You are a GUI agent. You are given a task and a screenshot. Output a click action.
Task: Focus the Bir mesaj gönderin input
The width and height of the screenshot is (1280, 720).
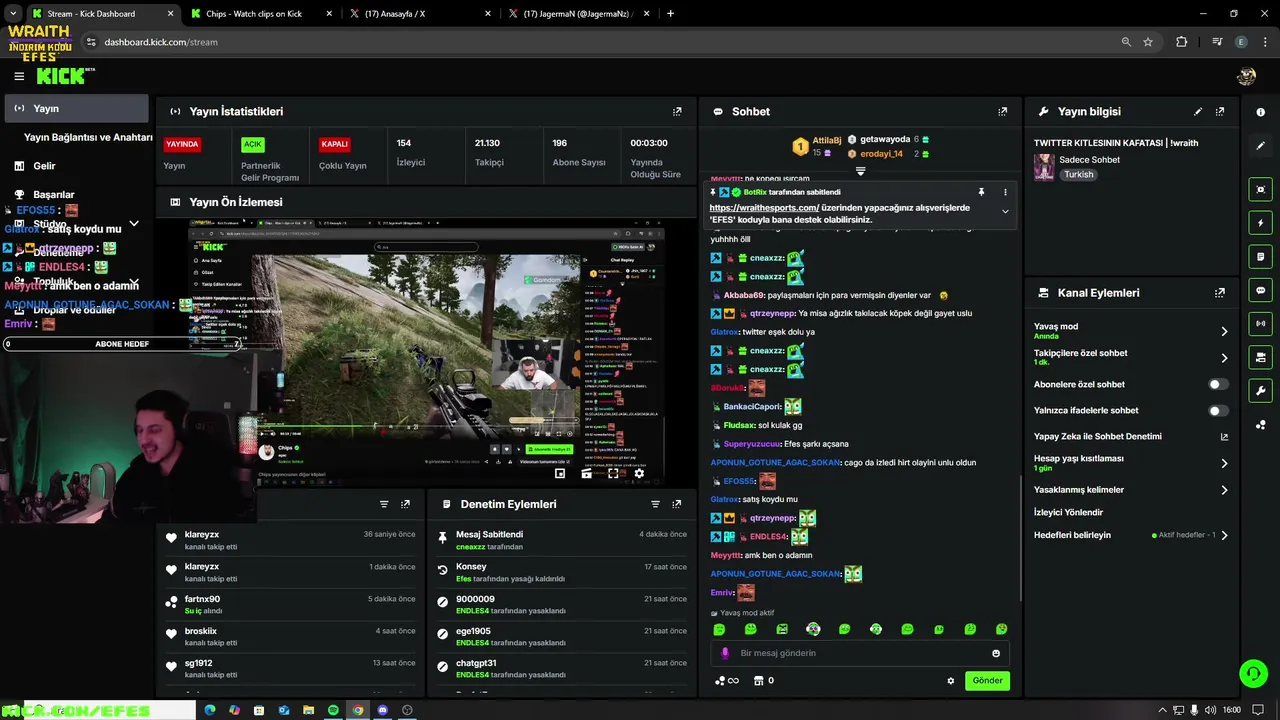pyautogui.click(x=862, y=653)
